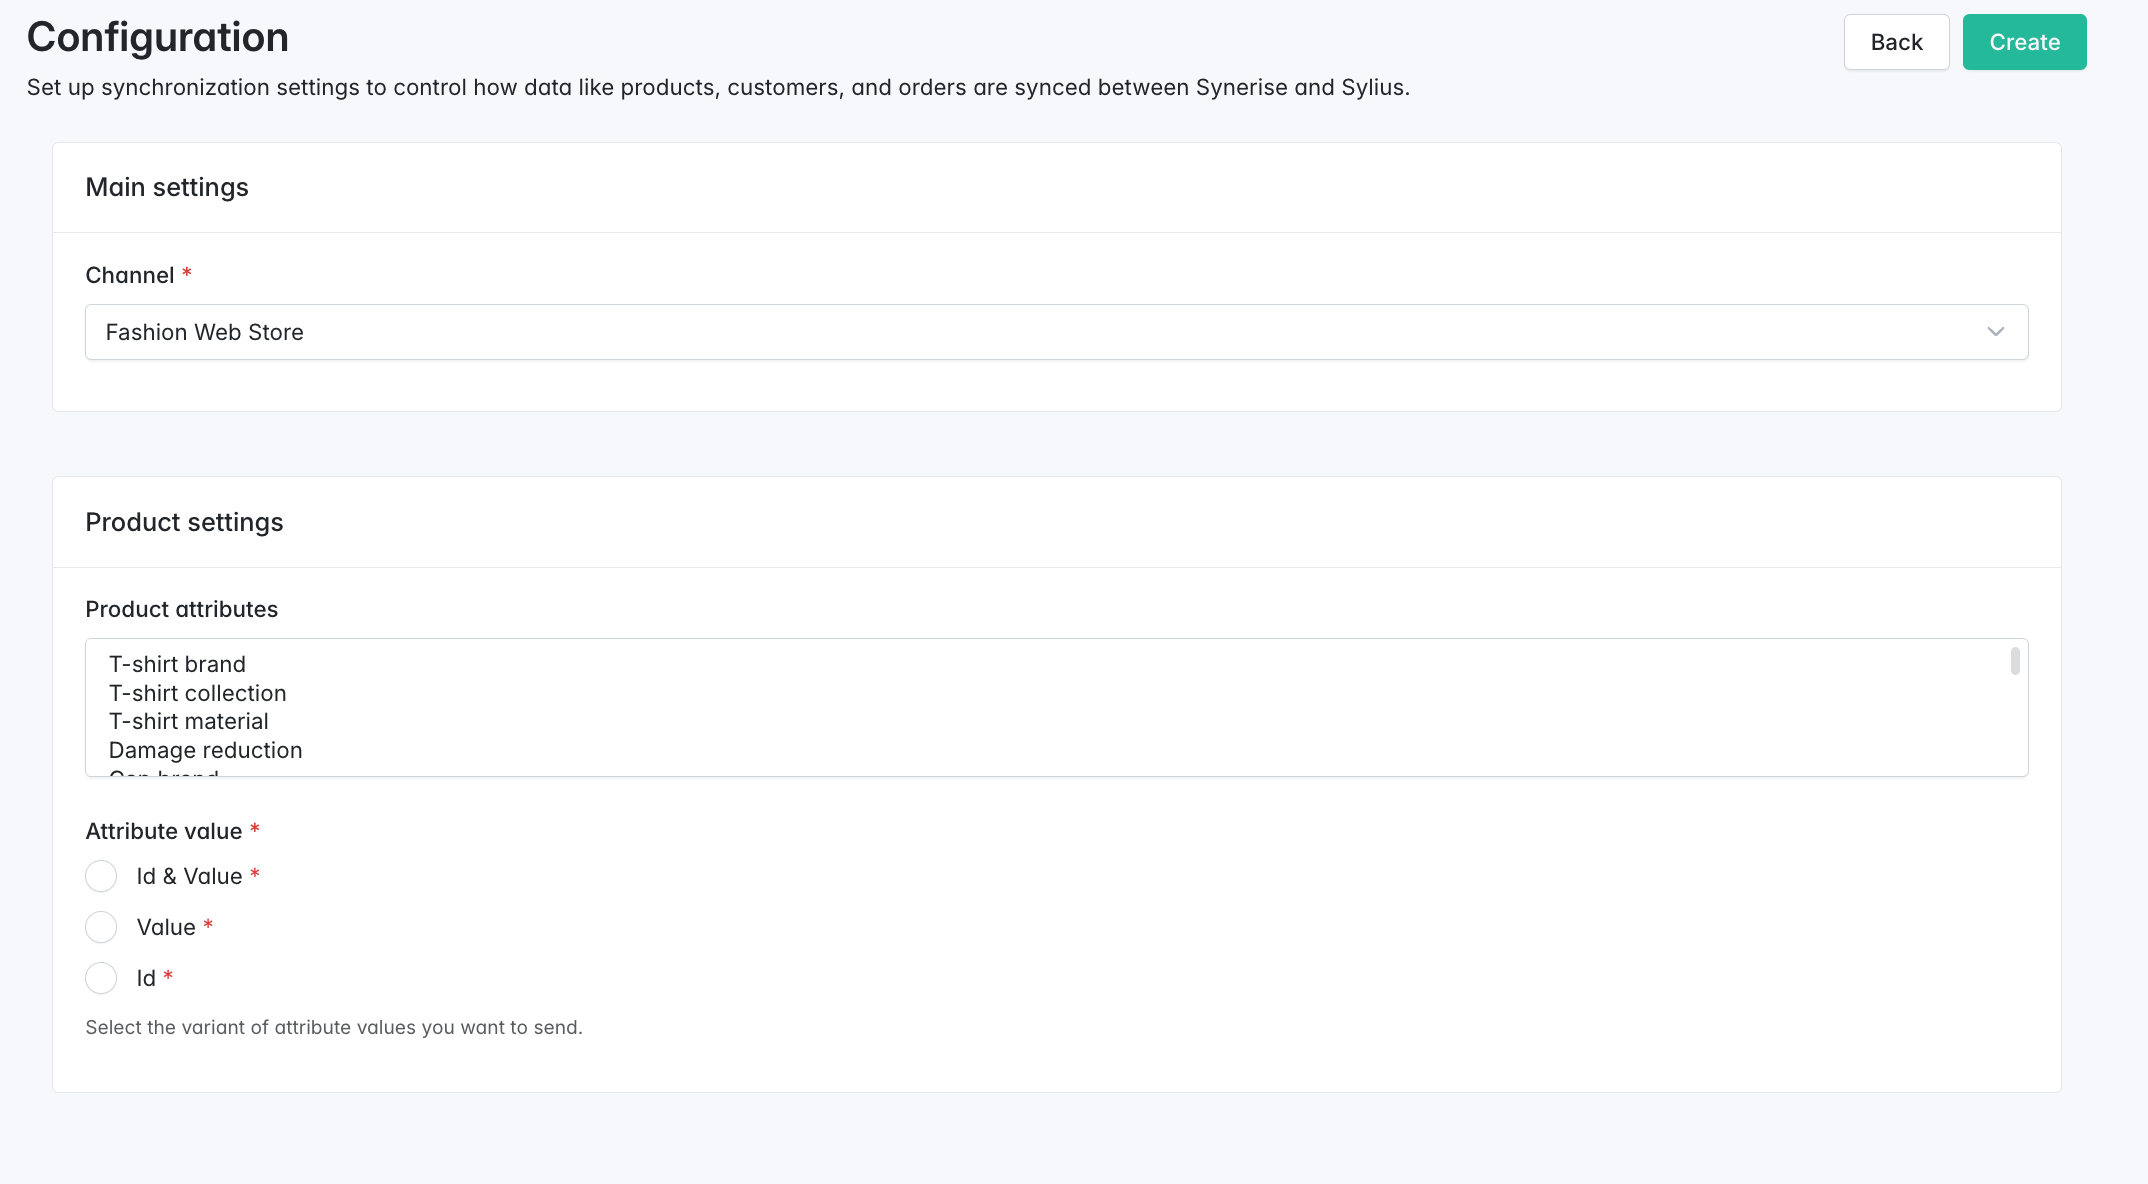Click the Product settings section header

pos(184,521)
